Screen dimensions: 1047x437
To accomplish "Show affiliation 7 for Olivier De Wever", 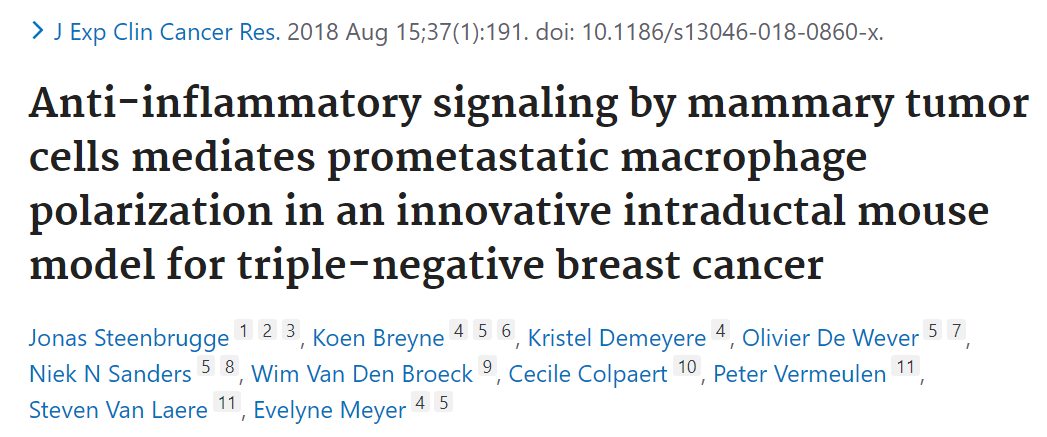I will pos(956,332).
